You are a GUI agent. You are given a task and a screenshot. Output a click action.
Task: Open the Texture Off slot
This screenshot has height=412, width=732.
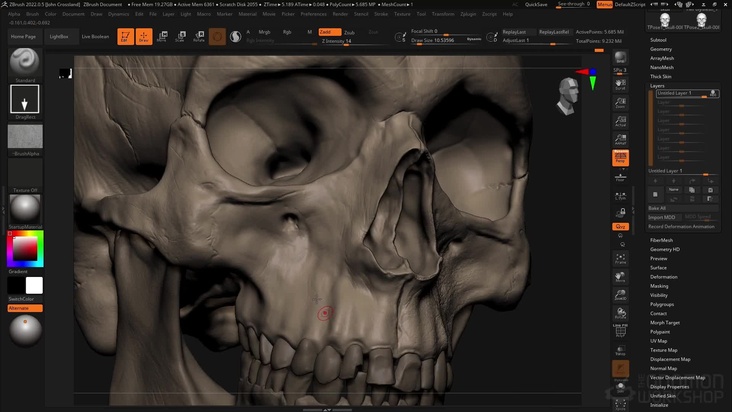pyautogui.click(x=25, y=173)
